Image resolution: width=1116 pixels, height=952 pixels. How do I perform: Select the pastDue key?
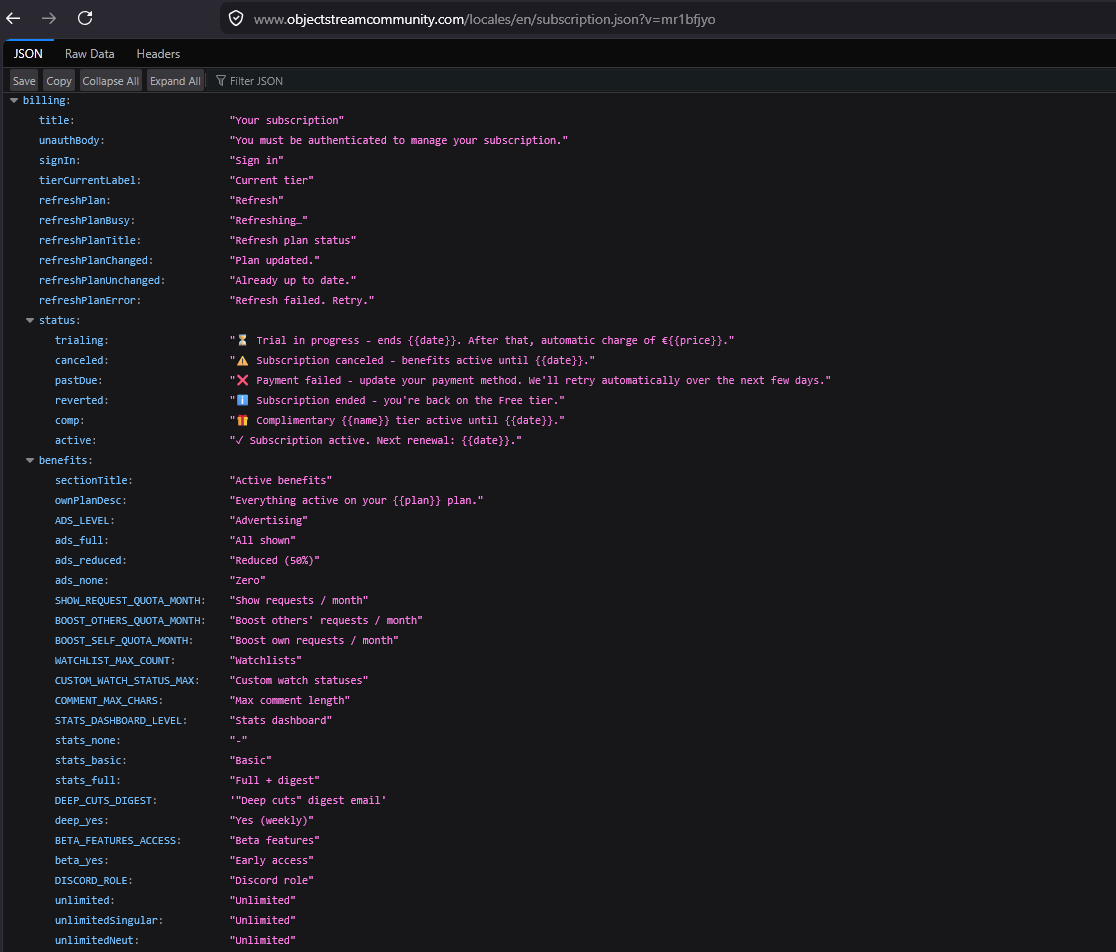(x=78, y=381)
